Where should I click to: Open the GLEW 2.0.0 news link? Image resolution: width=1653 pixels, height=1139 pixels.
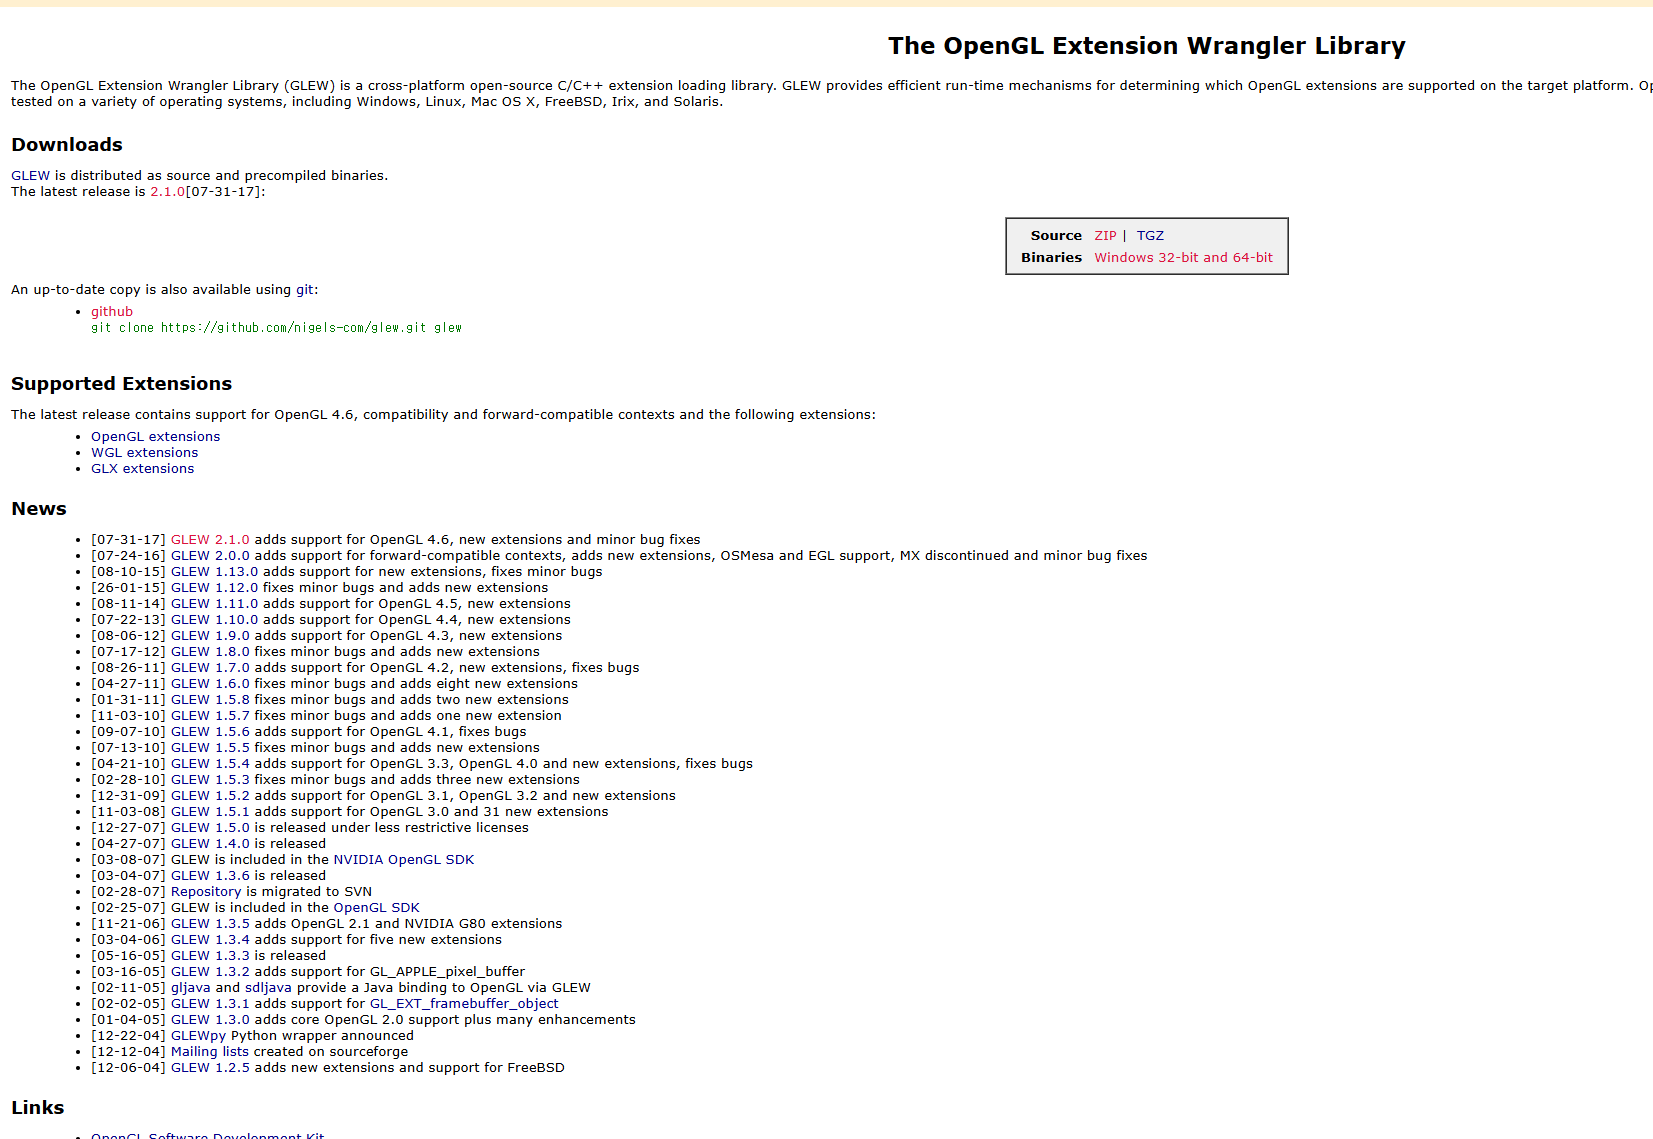(x=210, y=556)
